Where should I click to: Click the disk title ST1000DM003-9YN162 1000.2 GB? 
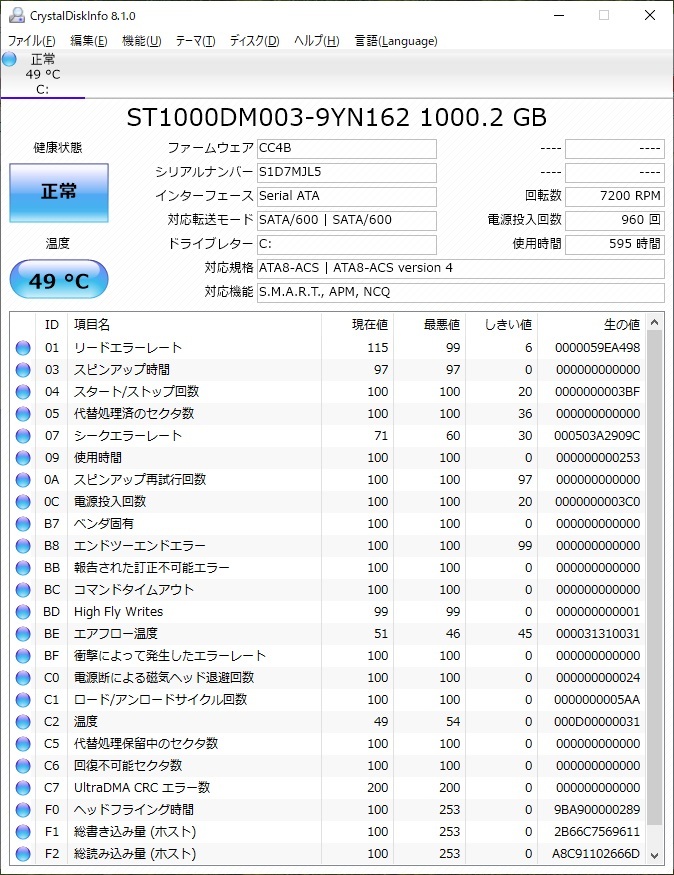coord(336,118)
